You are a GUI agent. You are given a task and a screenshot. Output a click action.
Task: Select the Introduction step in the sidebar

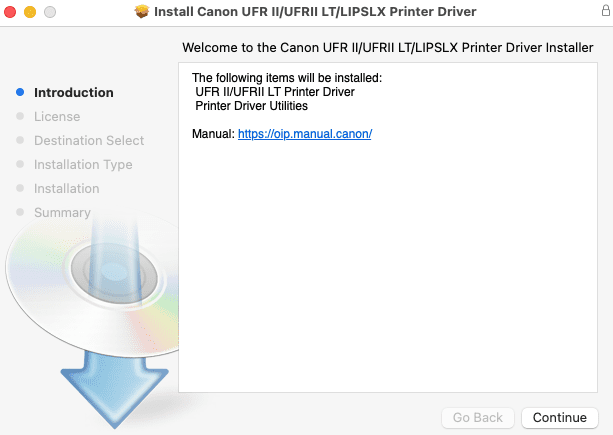pos(74,92)
